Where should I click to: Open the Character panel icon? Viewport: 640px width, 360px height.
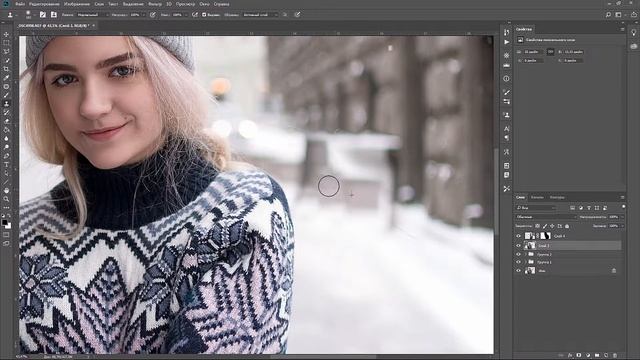507,129
